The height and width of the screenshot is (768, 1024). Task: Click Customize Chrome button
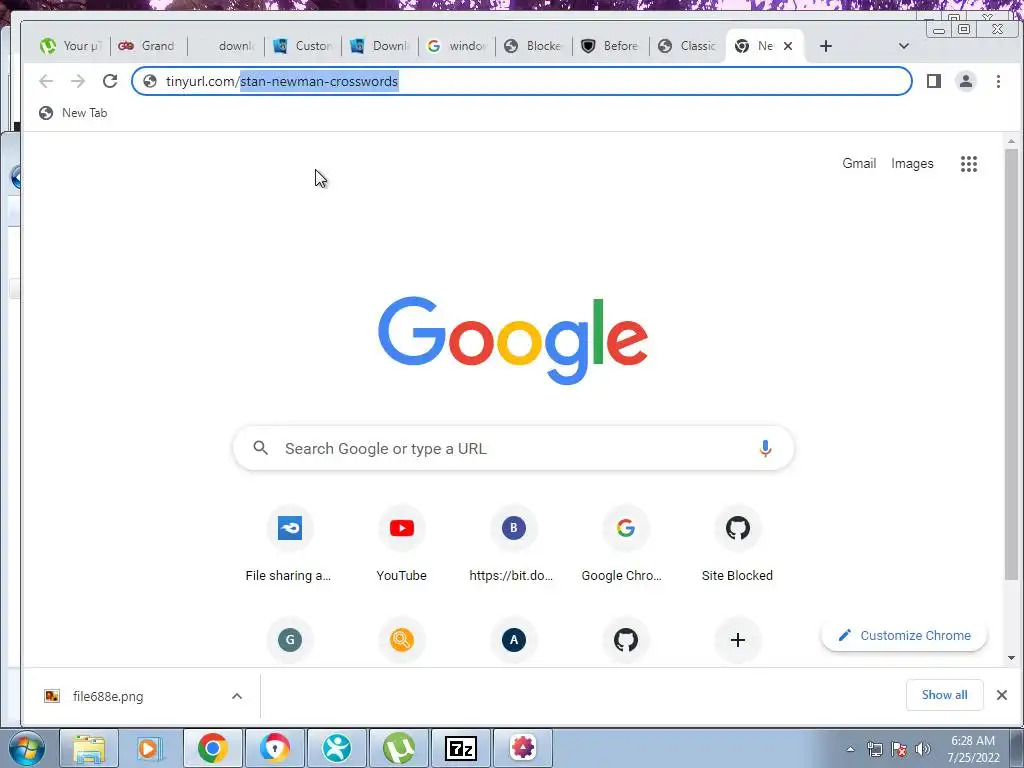(904, 635)
